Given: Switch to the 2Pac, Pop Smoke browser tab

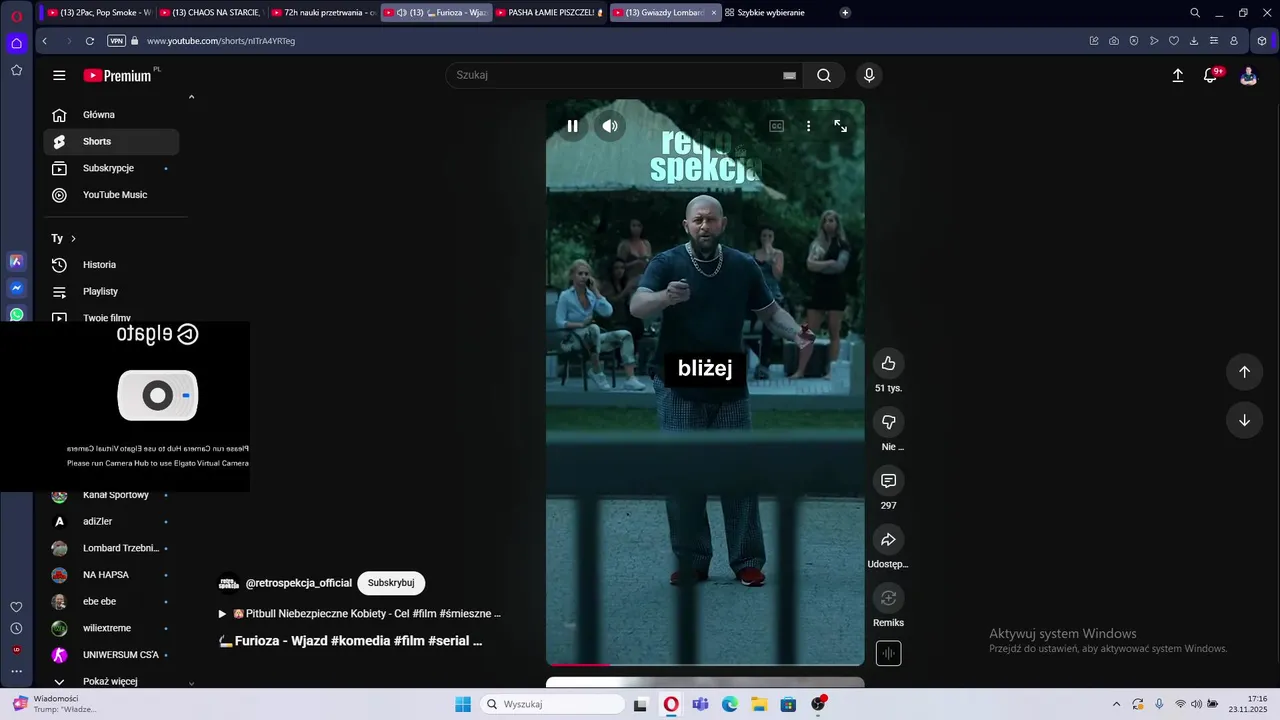Looking at the screenshot, I should 100,13.
